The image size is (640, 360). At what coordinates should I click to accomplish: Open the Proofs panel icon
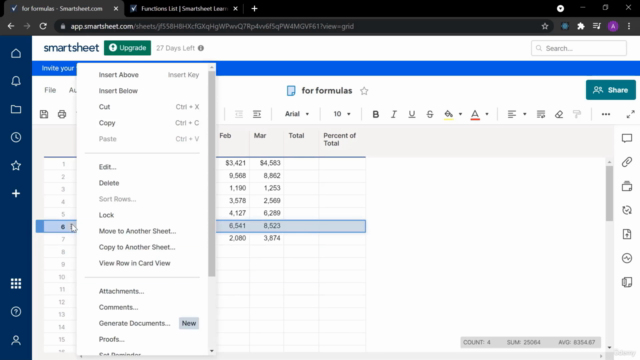[627, 186]
